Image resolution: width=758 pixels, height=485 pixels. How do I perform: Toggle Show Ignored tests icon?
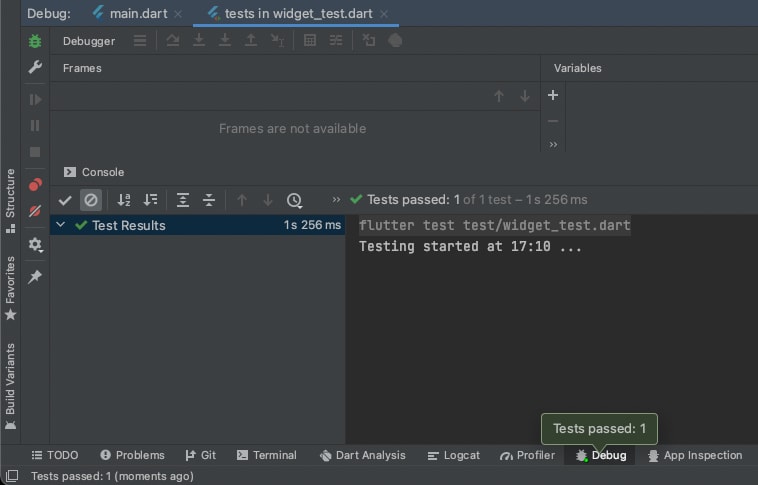coord(90,200)
